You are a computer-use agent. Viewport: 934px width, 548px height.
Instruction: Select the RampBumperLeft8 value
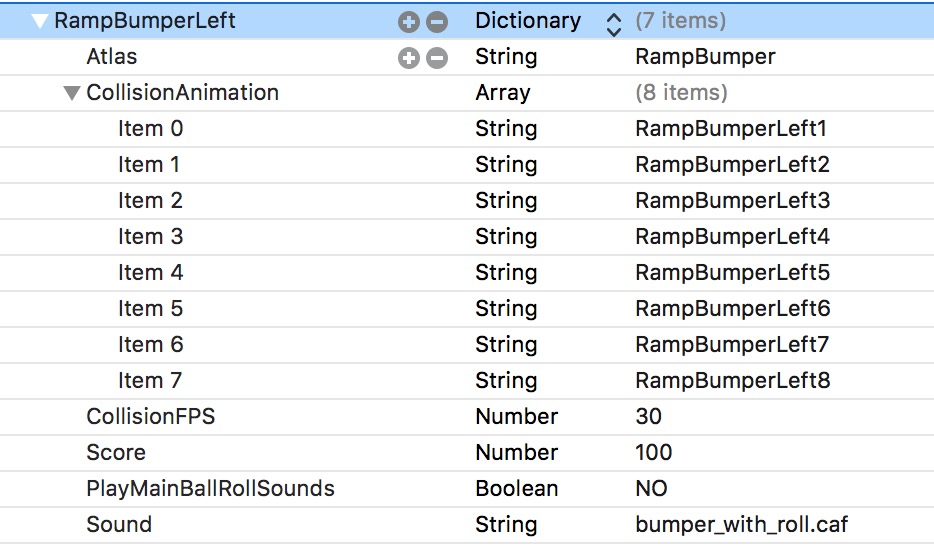[732, 381]
